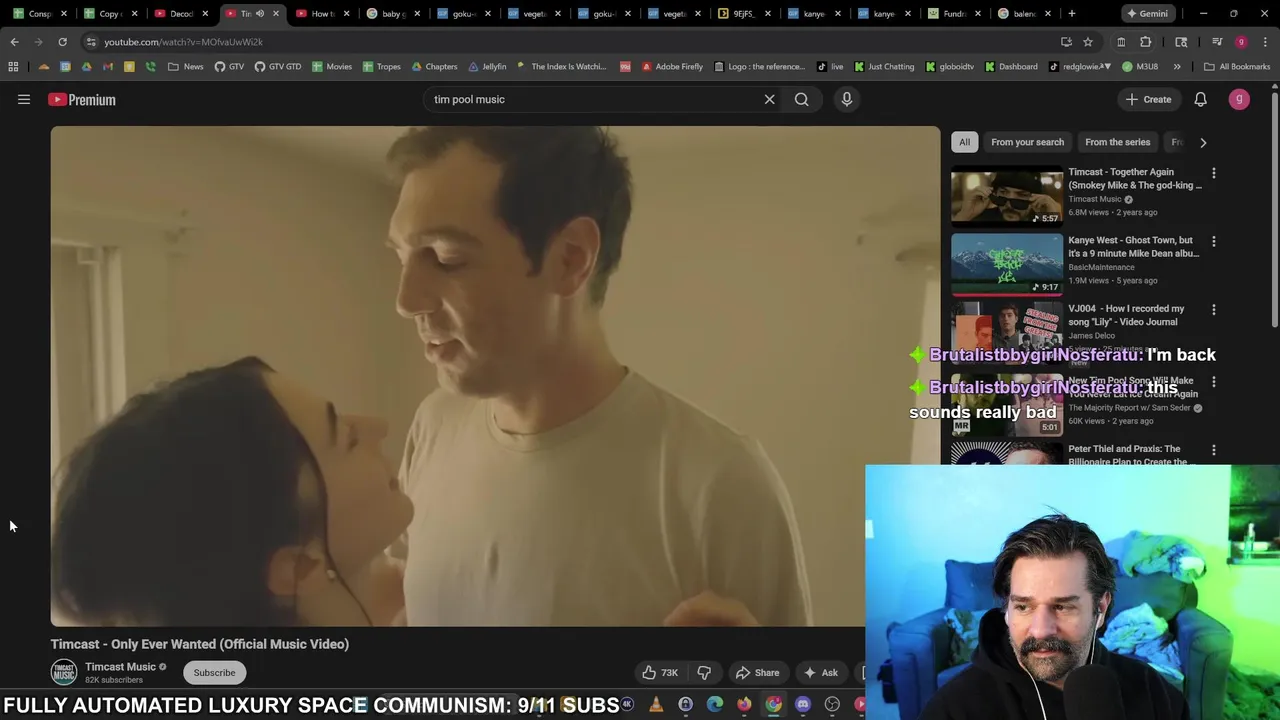The width and height of the screenshot is (1280, 720).
Task: Open Chrome profile avatar
Action: 1241,42
